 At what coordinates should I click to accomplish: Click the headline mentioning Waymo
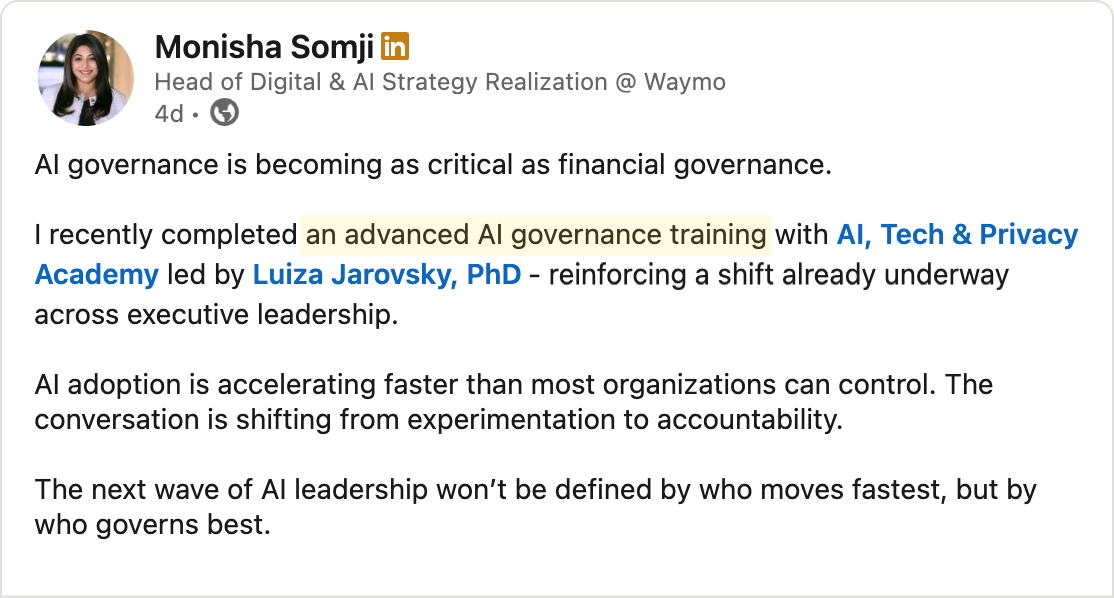pyautogui.click(x=440, y=82)
